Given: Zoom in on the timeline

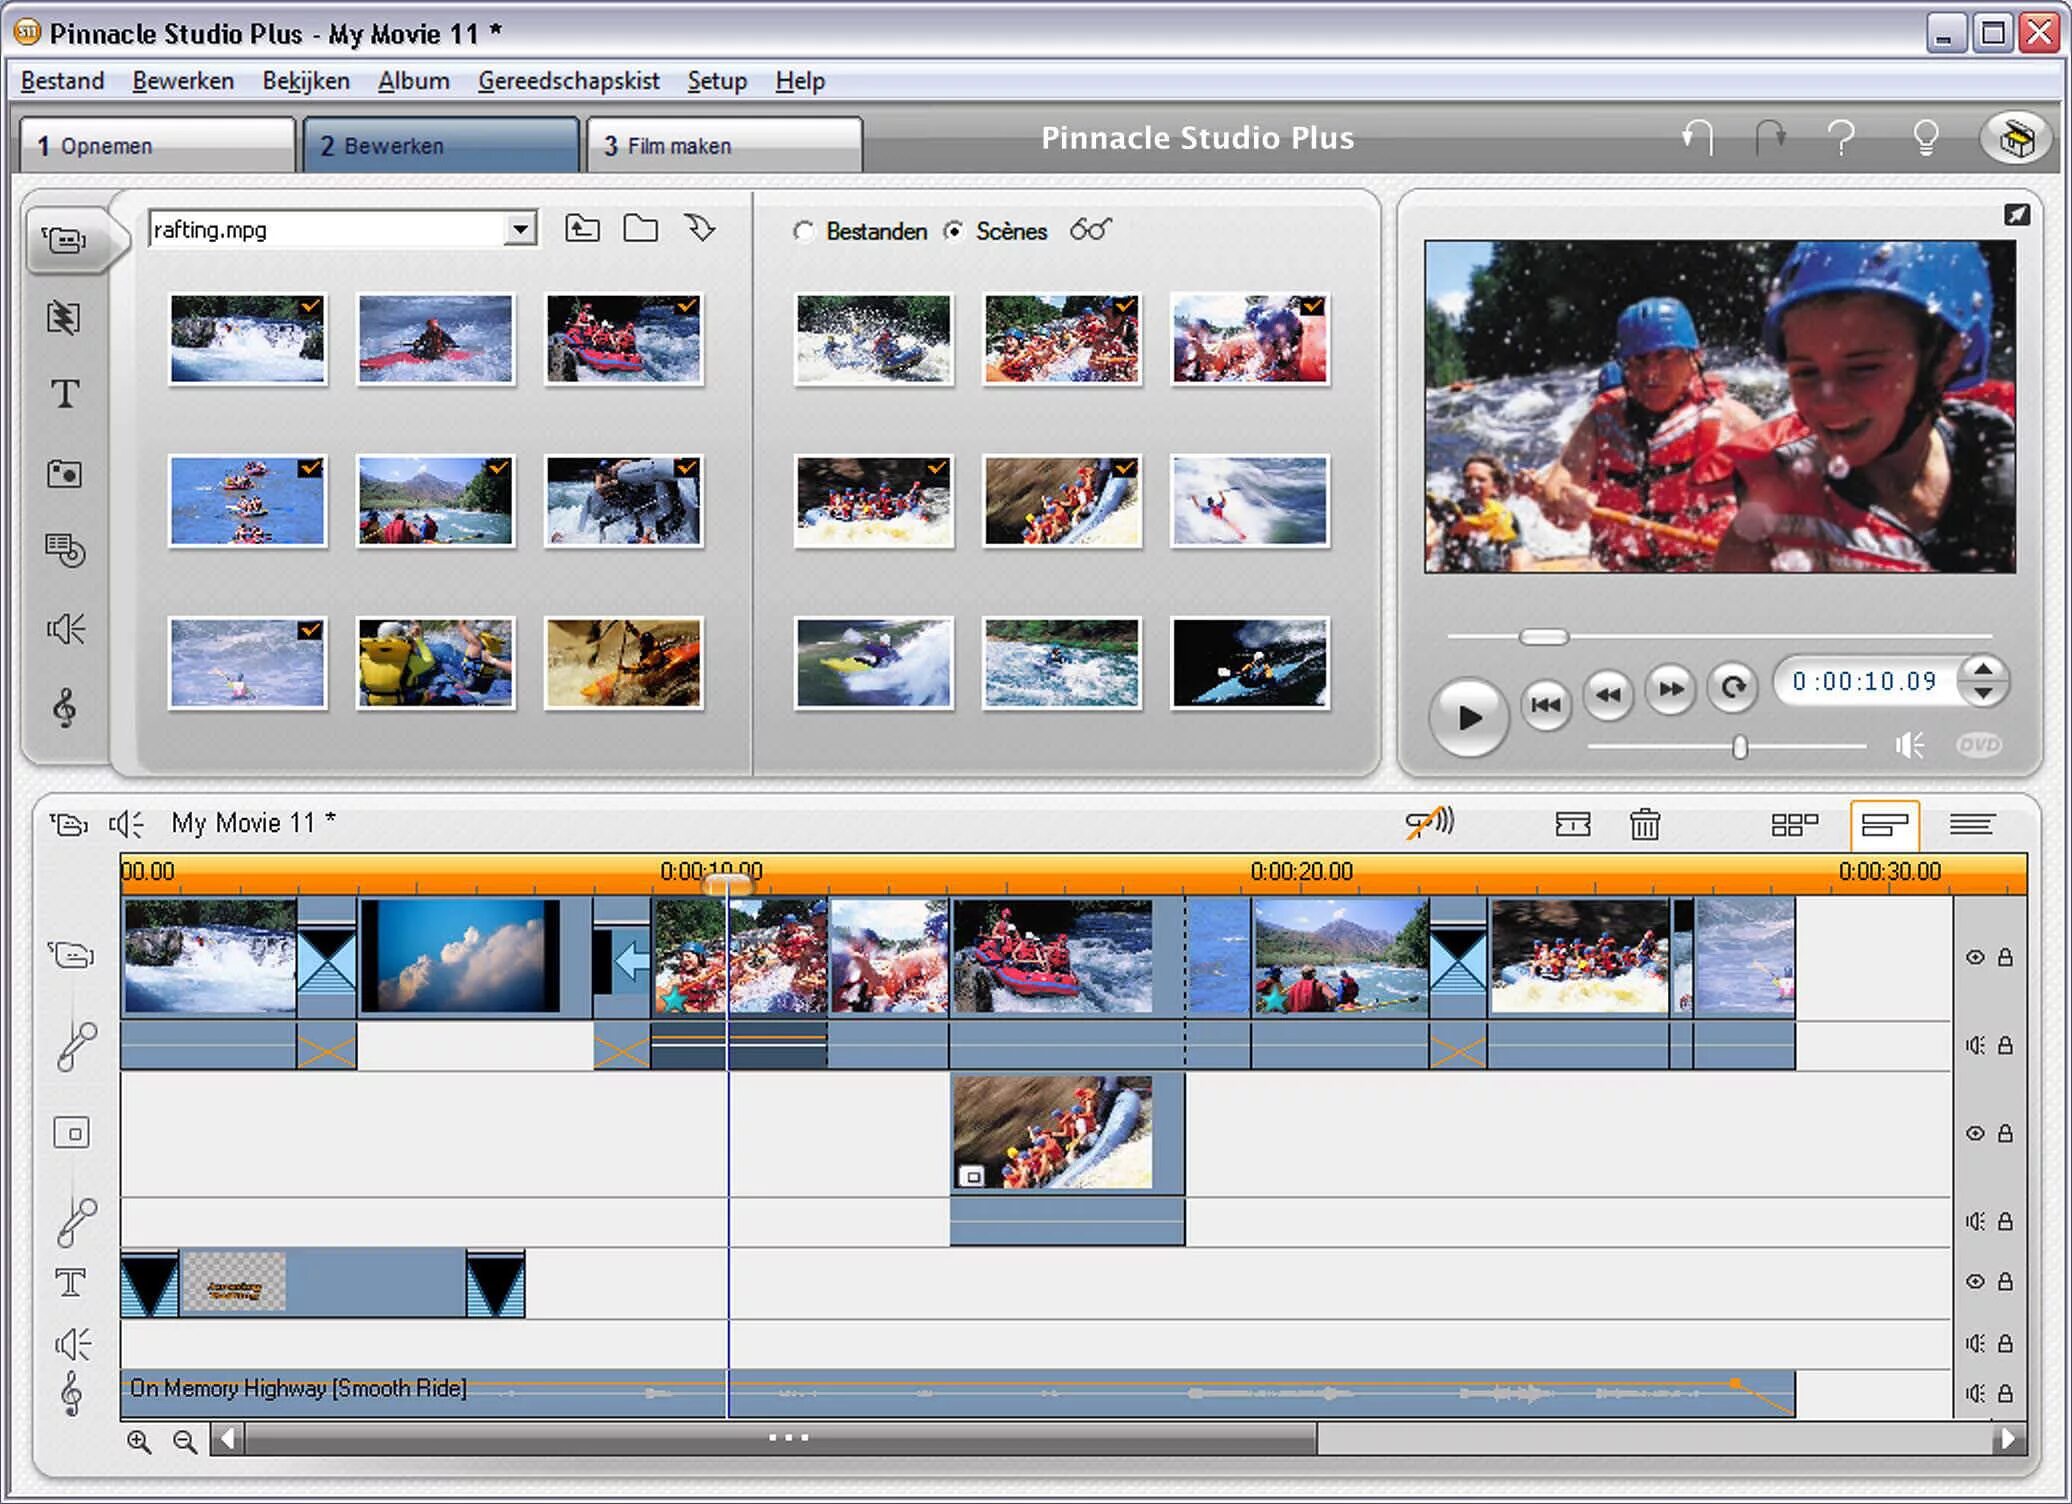Looking at the screenshot, I should click(139, 1441).
